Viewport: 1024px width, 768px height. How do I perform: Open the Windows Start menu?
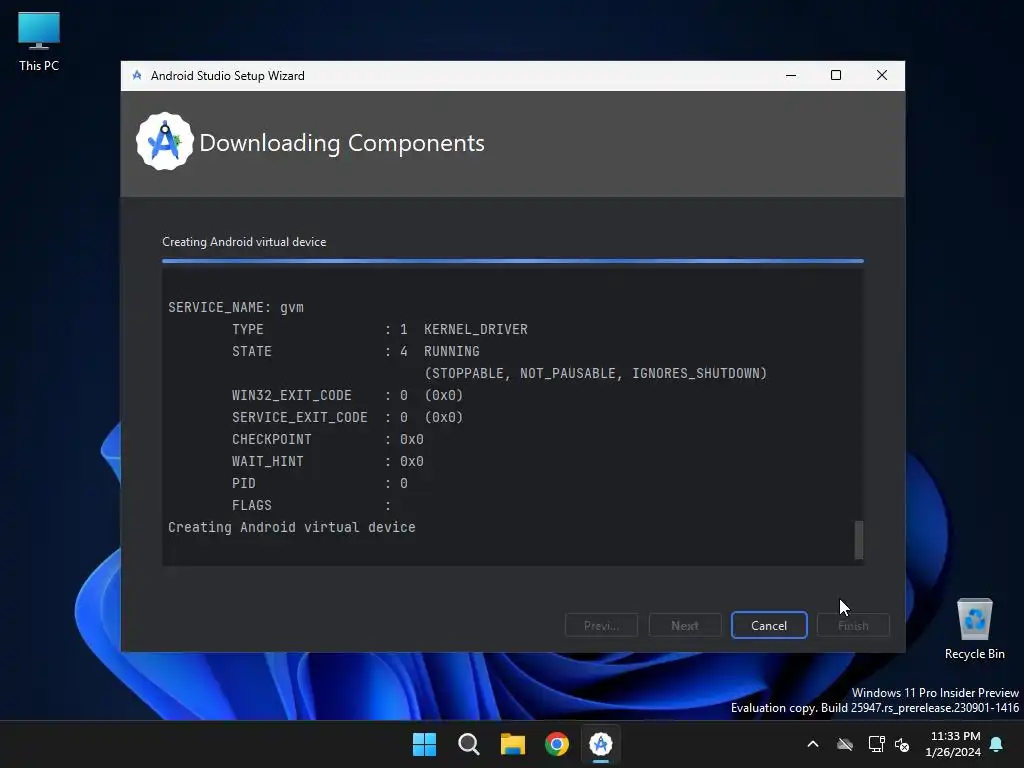point(424,744)
